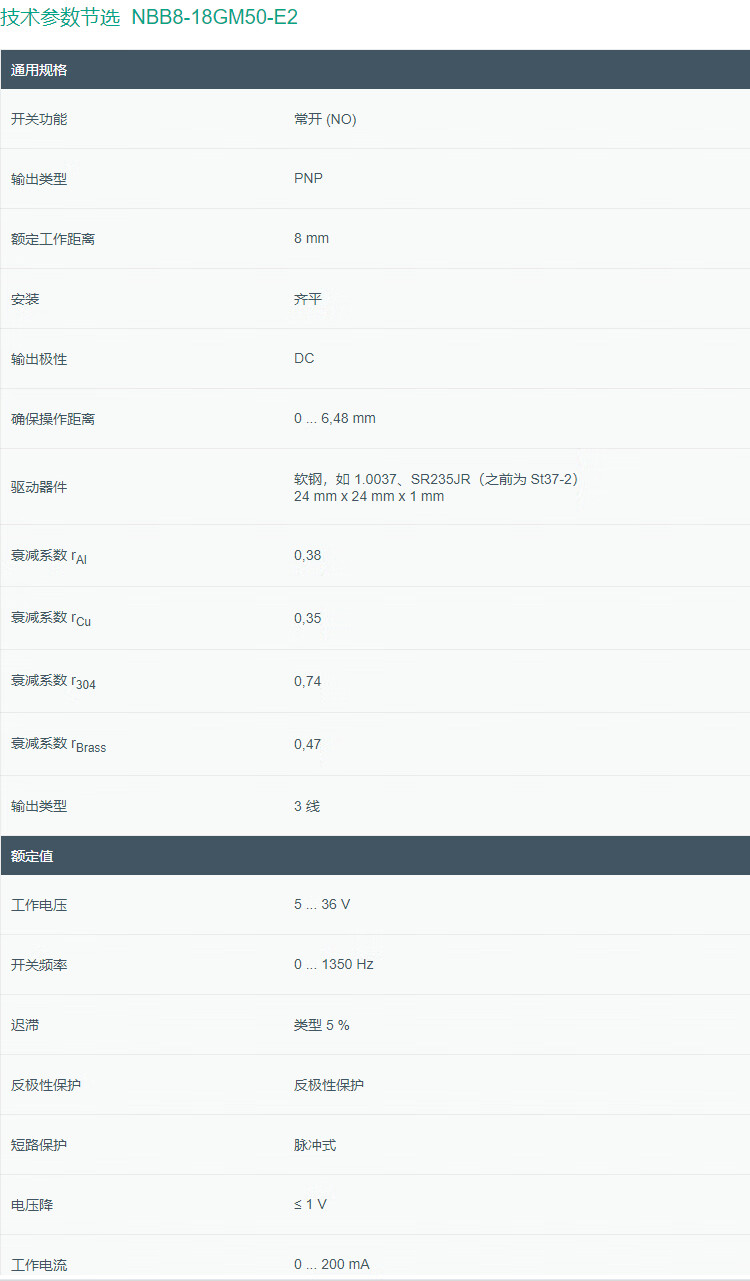Image resolution: width=750 pixels, height=1281 pixels.
Task: Click the 8 mm distance value
Action: [311, 239]
